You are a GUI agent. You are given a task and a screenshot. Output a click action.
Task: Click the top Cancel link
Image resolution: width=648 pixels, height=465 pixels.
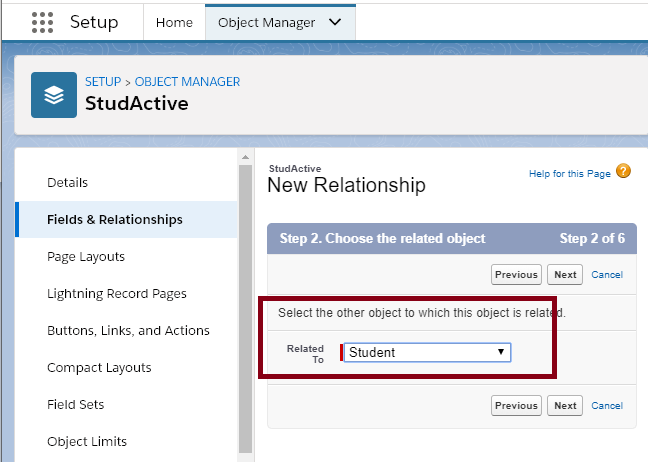tap(607, 275)
